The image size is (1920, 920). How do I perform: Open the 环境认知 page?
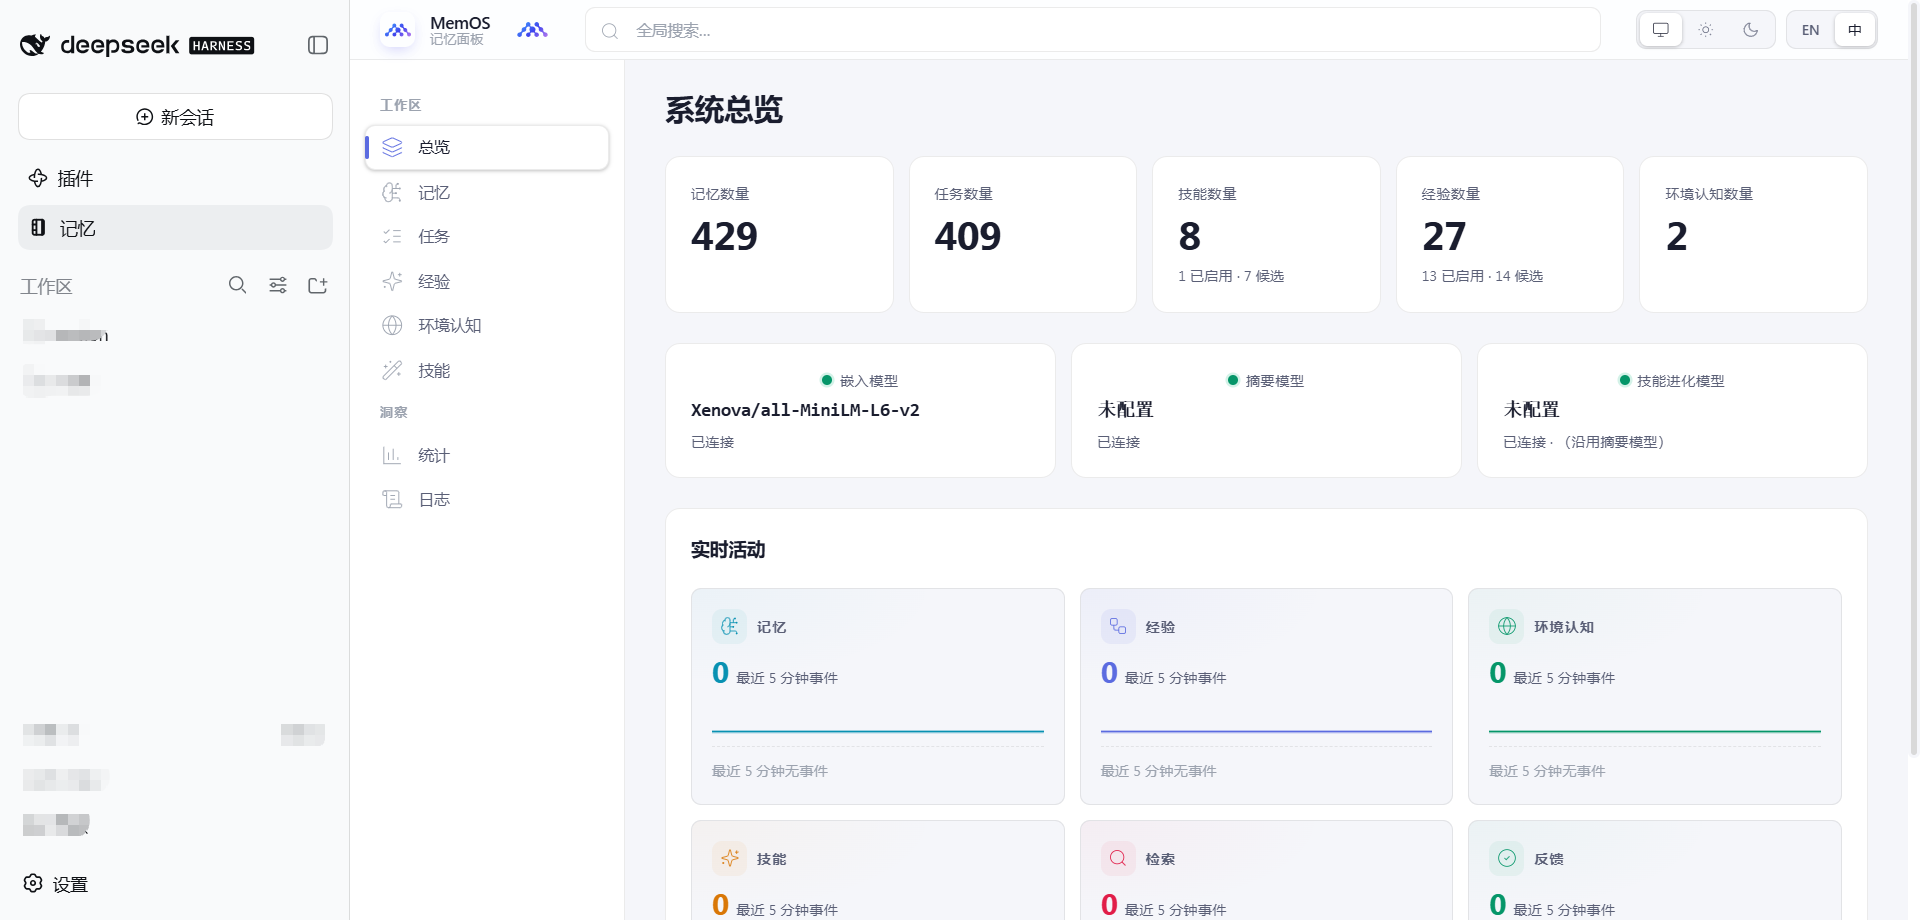coord(487,325)
